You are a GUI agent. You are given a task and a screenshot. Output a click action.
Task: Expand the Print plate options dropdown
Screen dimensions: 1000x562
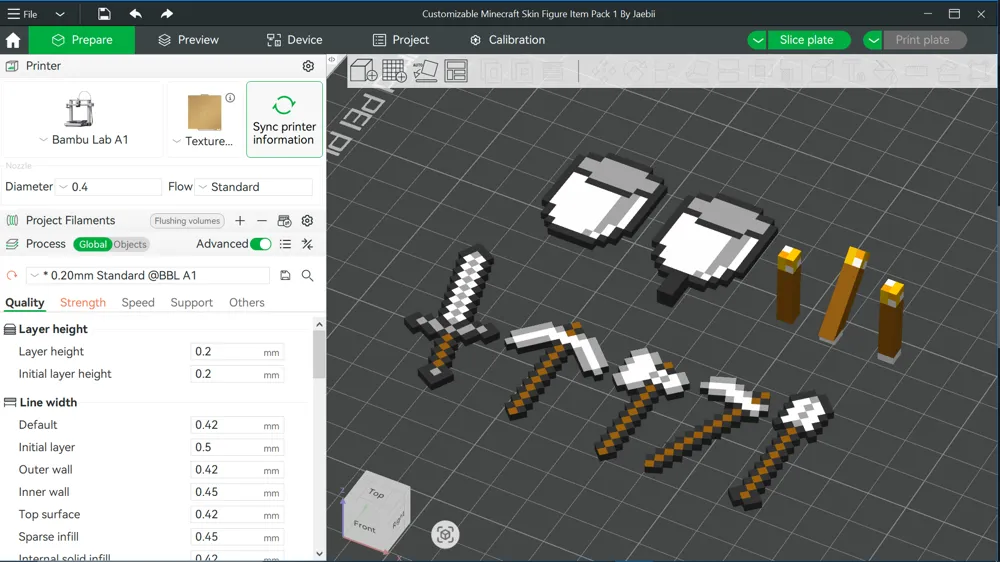(873, 40)
